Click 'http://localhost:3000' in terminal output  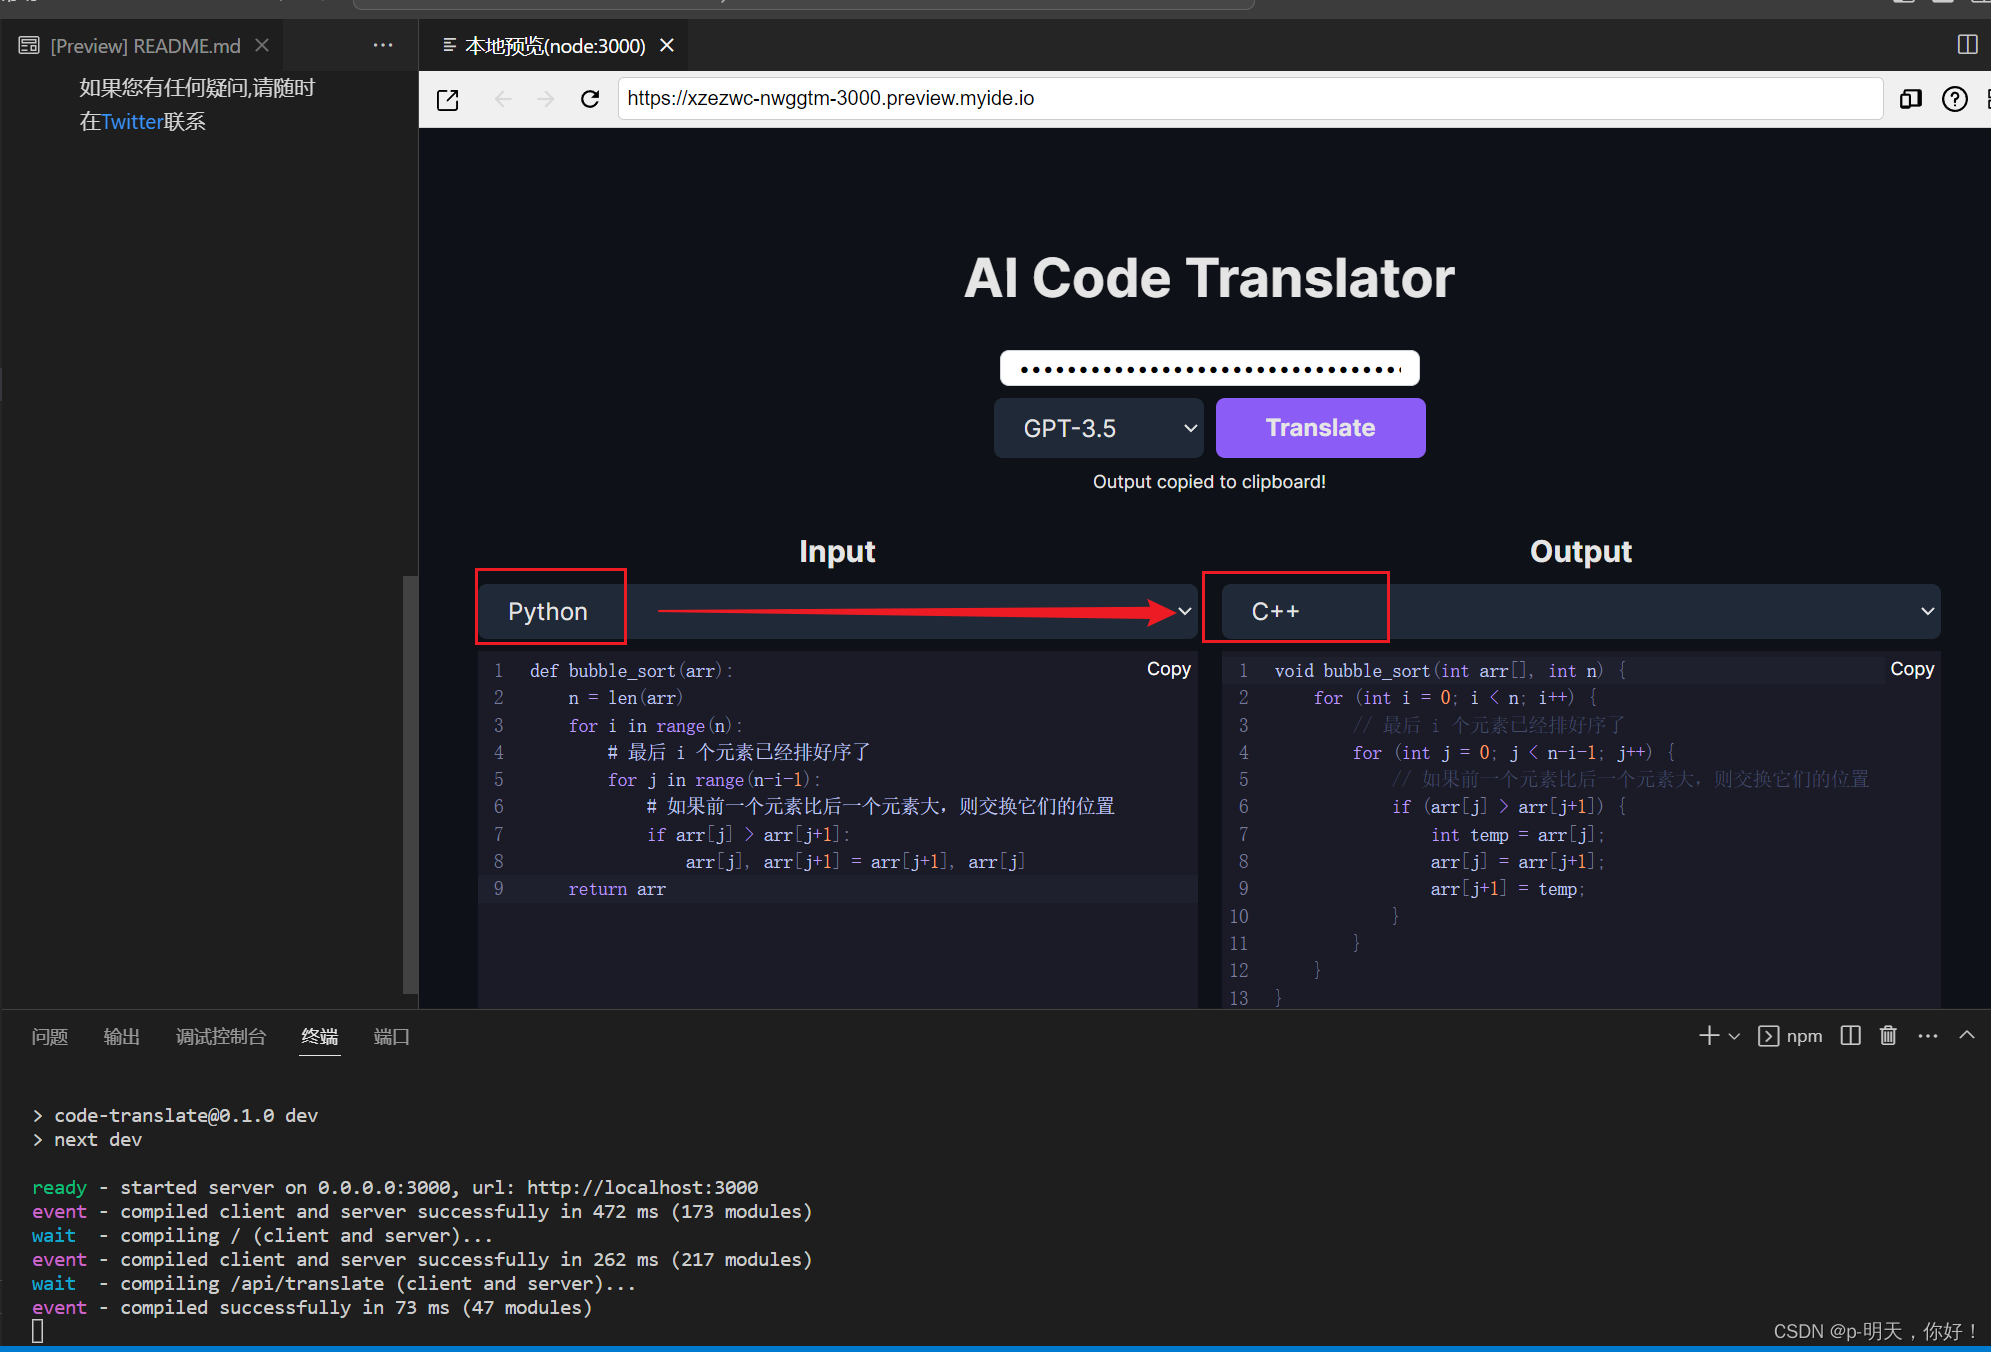tap(642, 1187)
